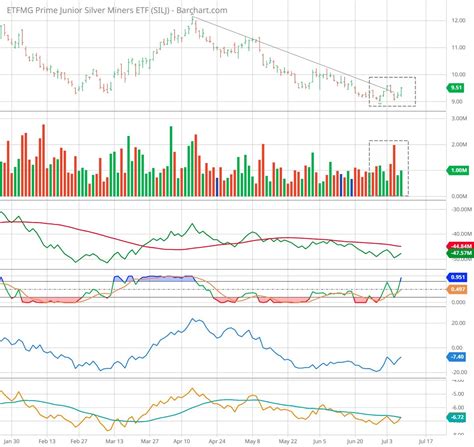474x447 pixels.
Task: Select the May 22 date label
Action: (x=288, y=441)
